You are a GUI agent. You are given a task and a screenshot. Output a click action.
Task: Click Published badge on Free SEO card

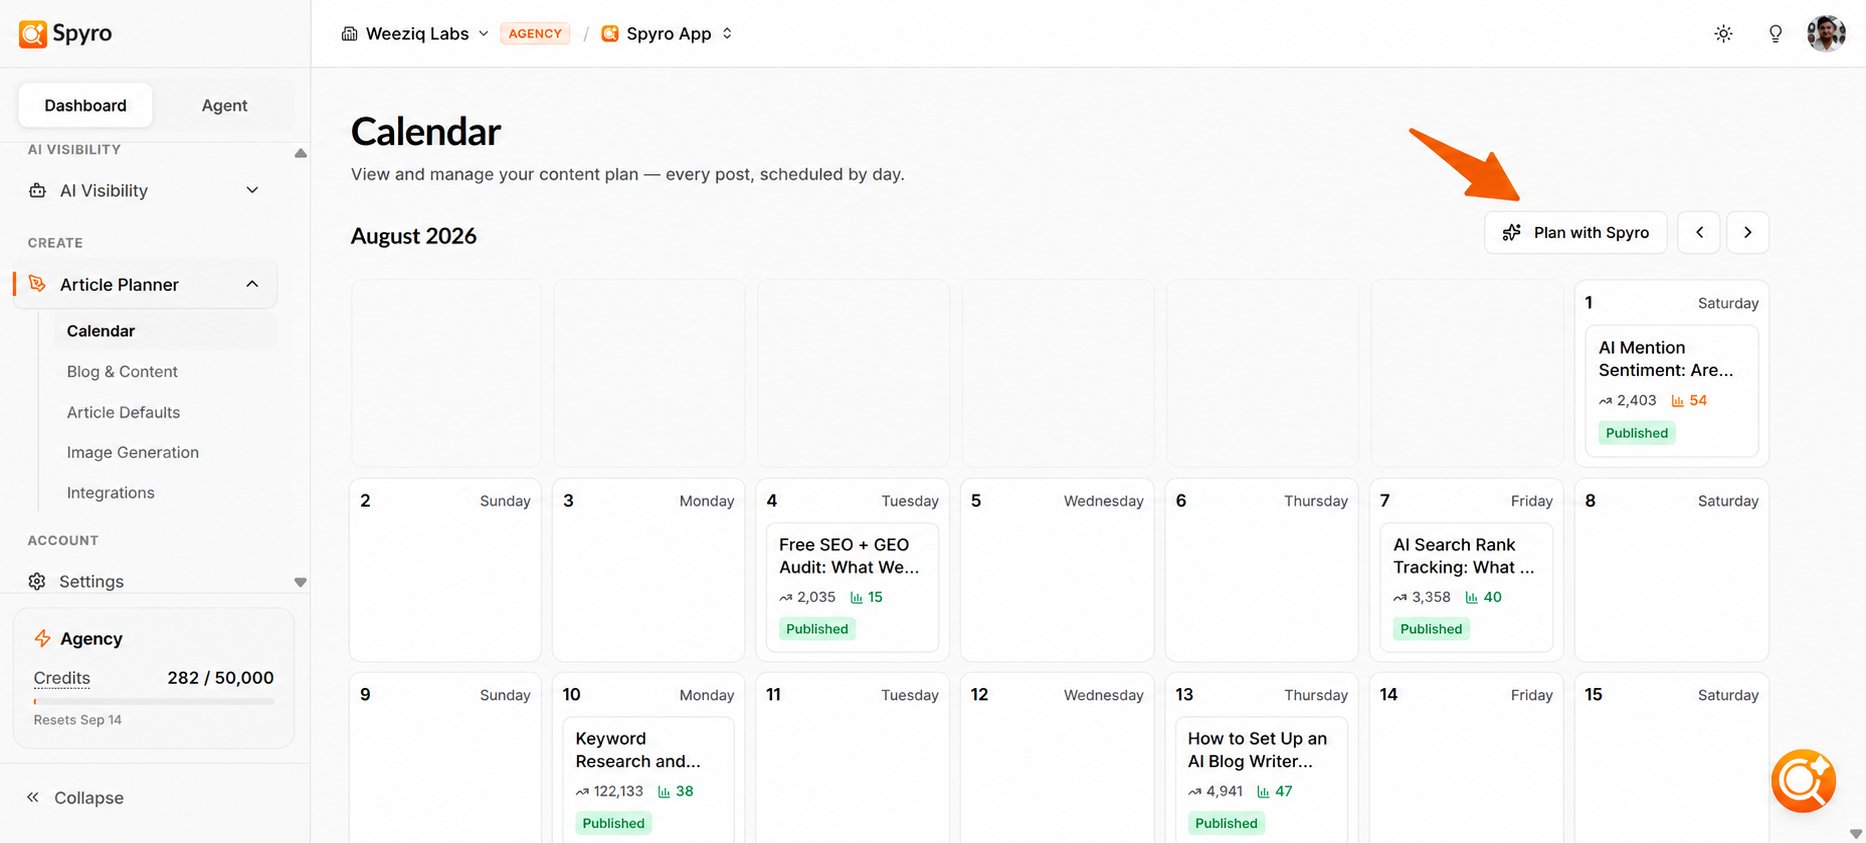817,629
